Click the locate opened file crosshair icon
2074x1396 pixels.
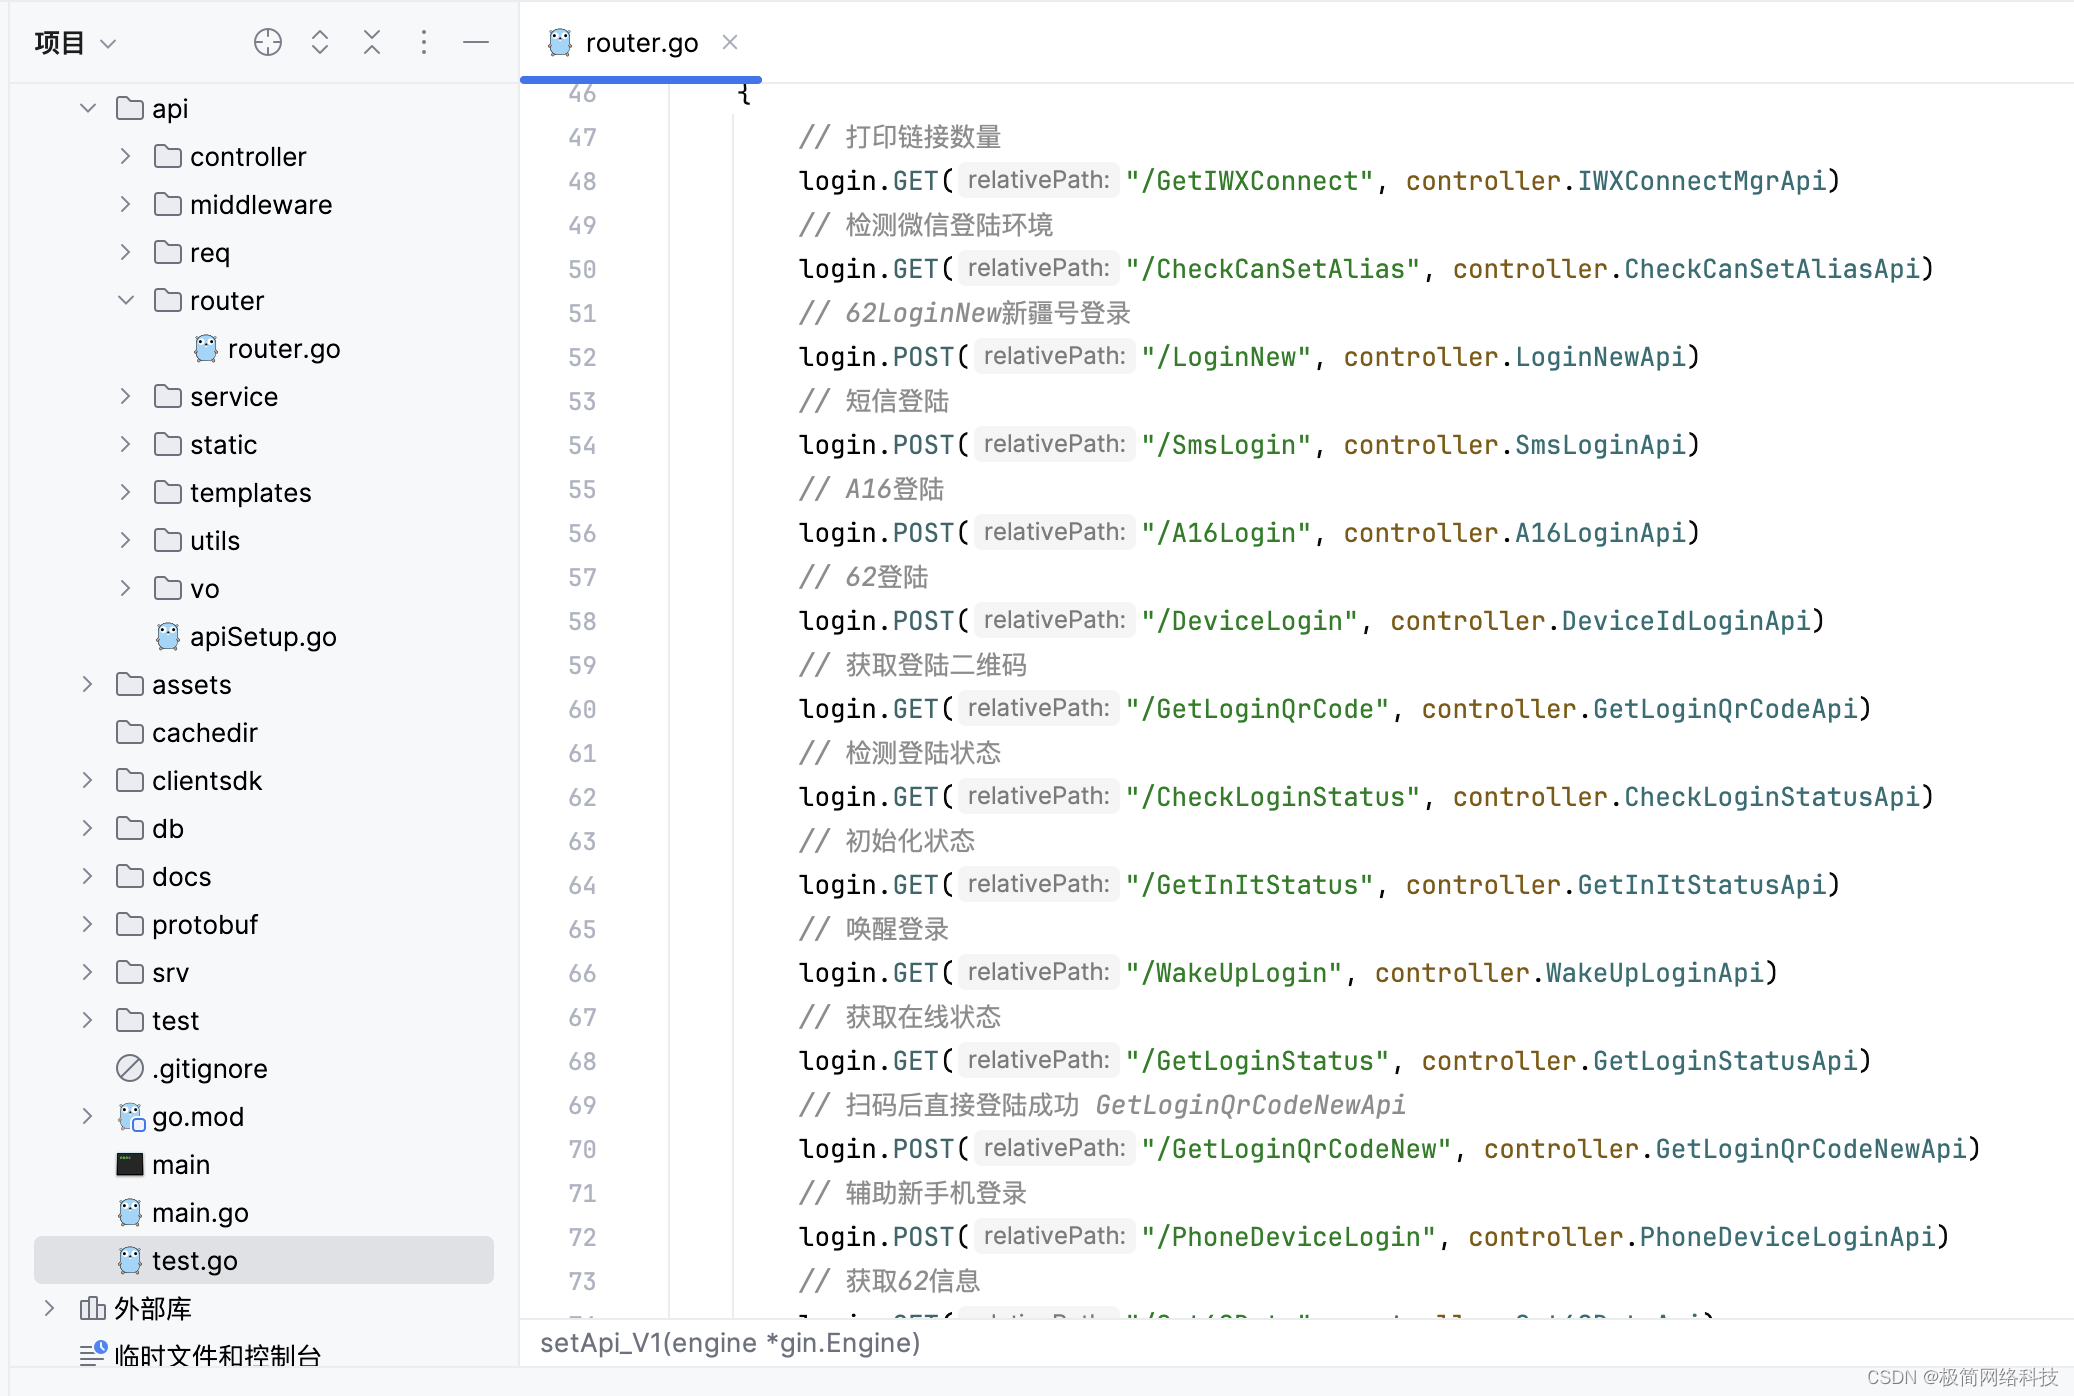tap(268, 42)
